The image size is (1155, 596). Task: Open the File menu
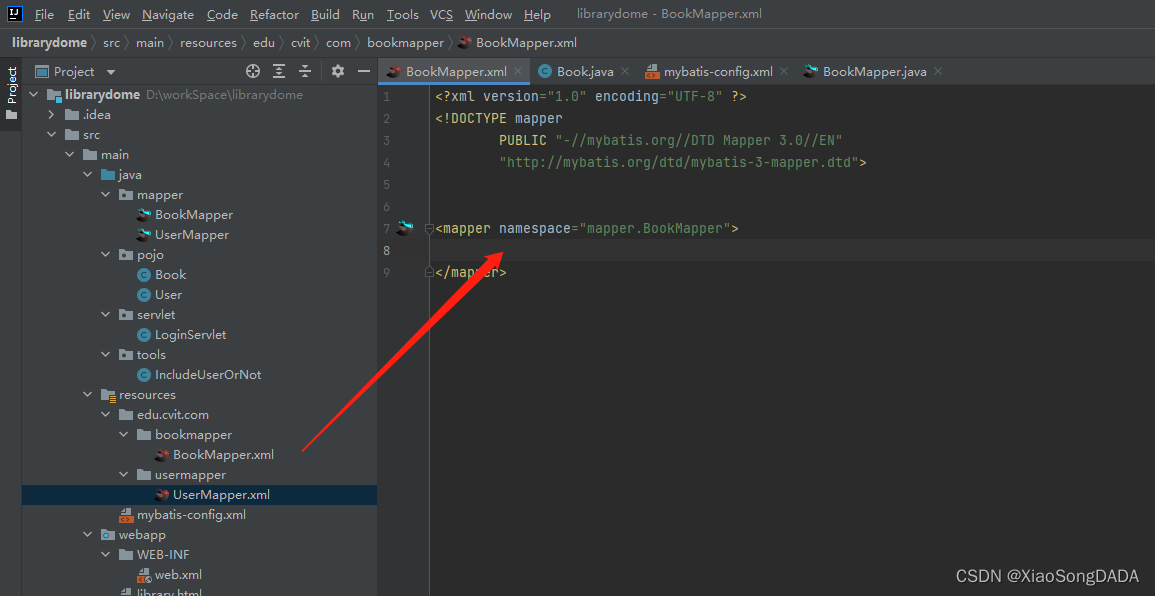44,15
